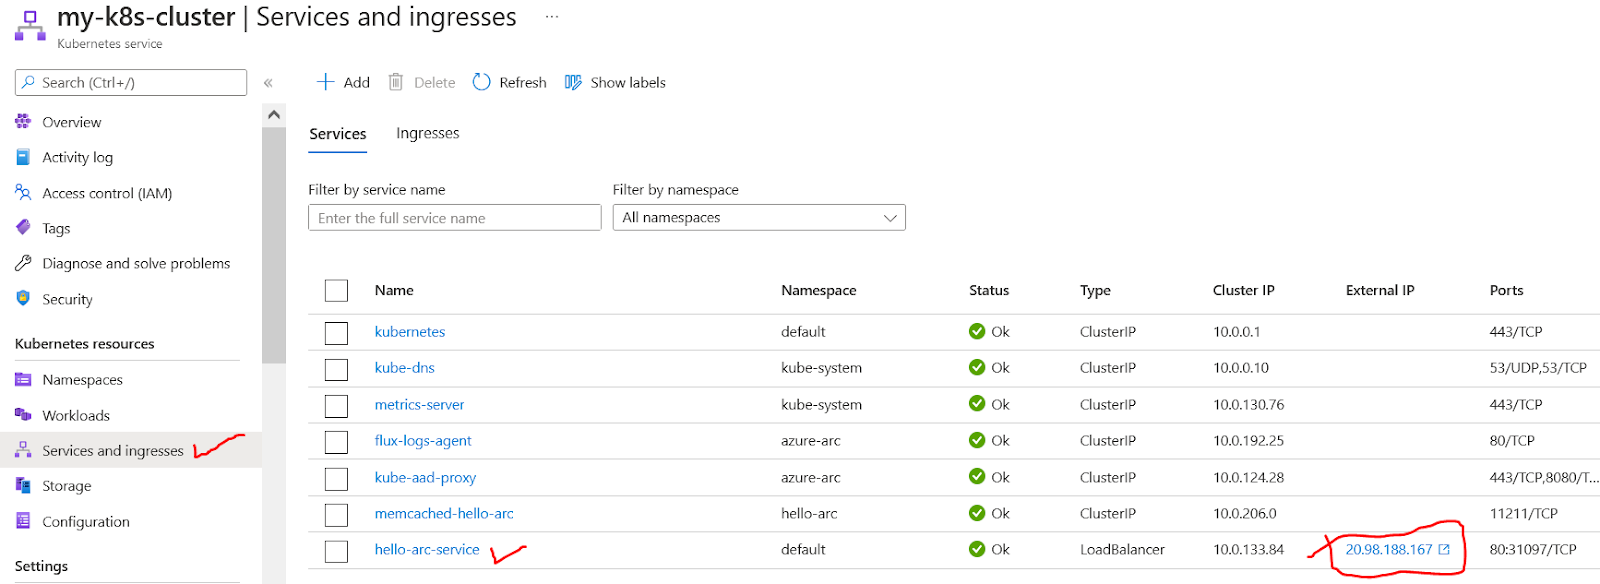The image size is (1600, 584).
Task: Open the metrics-server service link
Action: click(x=420, y=404)
